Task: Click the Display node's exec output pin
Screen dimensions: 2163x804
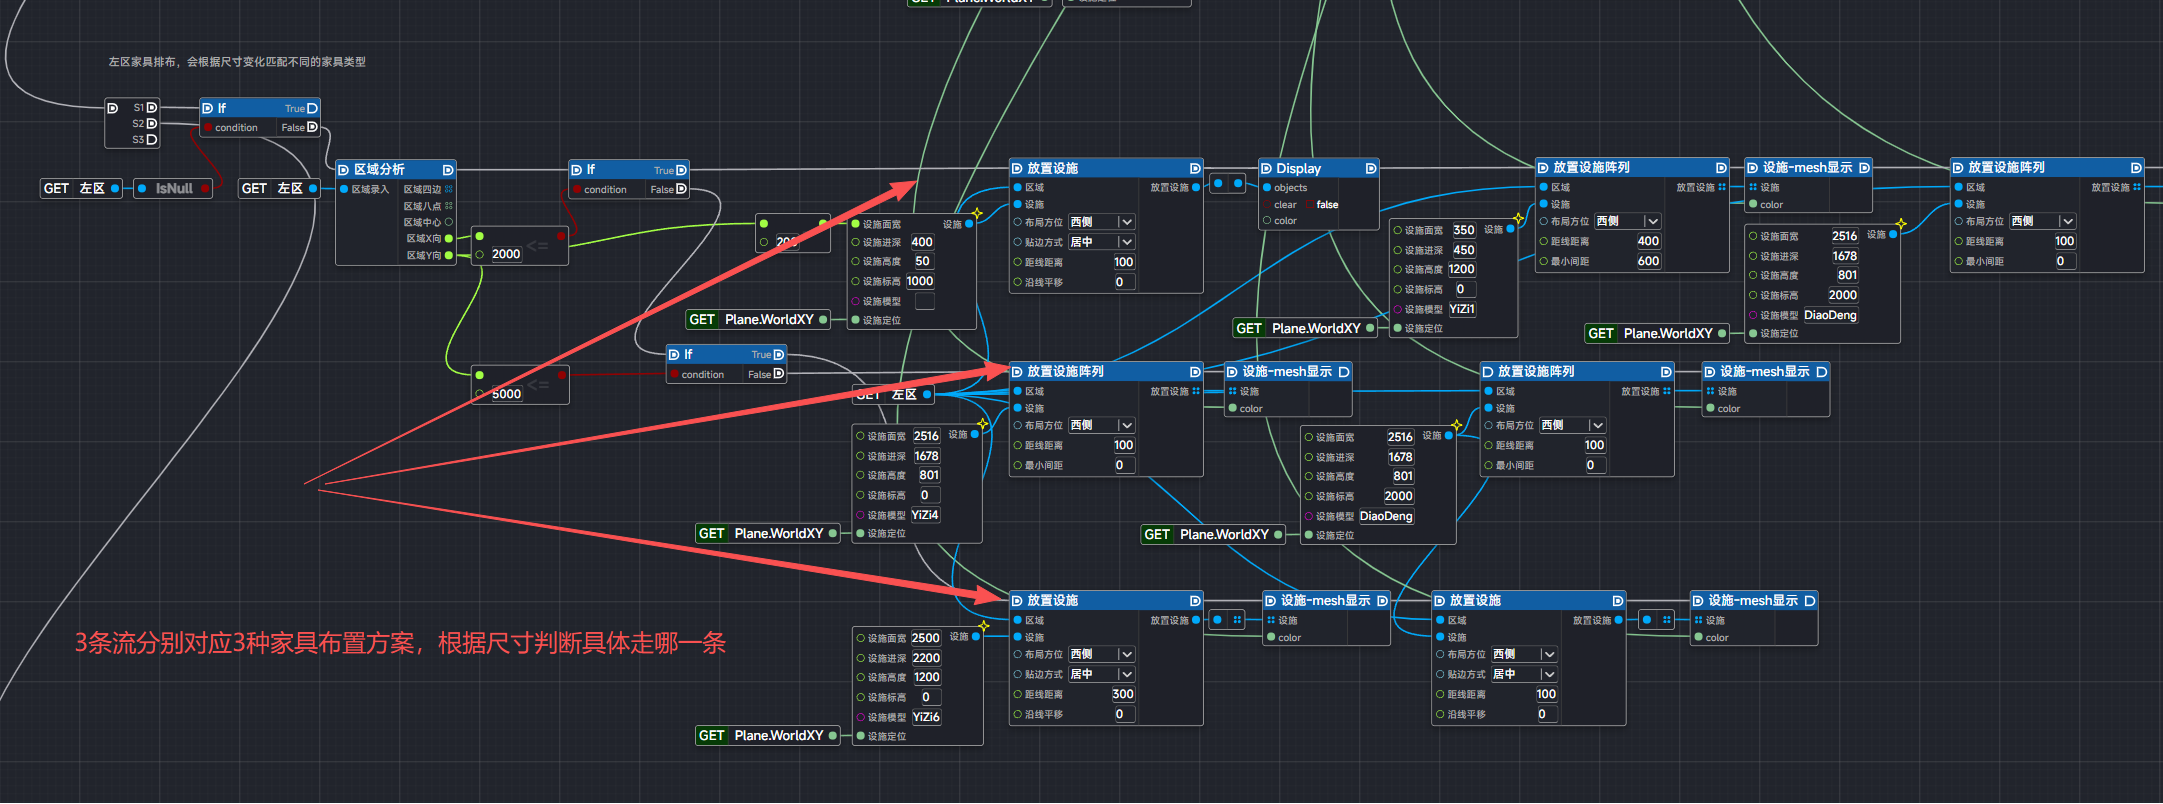Action: pos(1370,169)
